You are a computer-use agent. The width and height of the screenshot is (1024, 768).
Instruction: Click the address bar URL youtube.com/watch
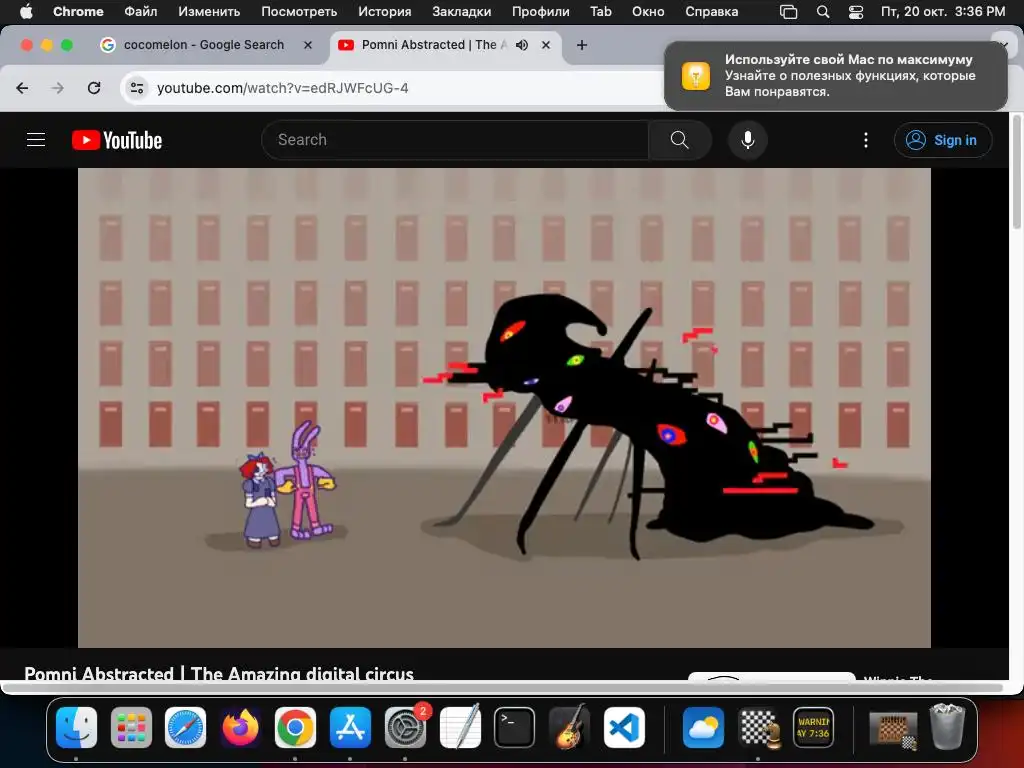pos(282,88)
